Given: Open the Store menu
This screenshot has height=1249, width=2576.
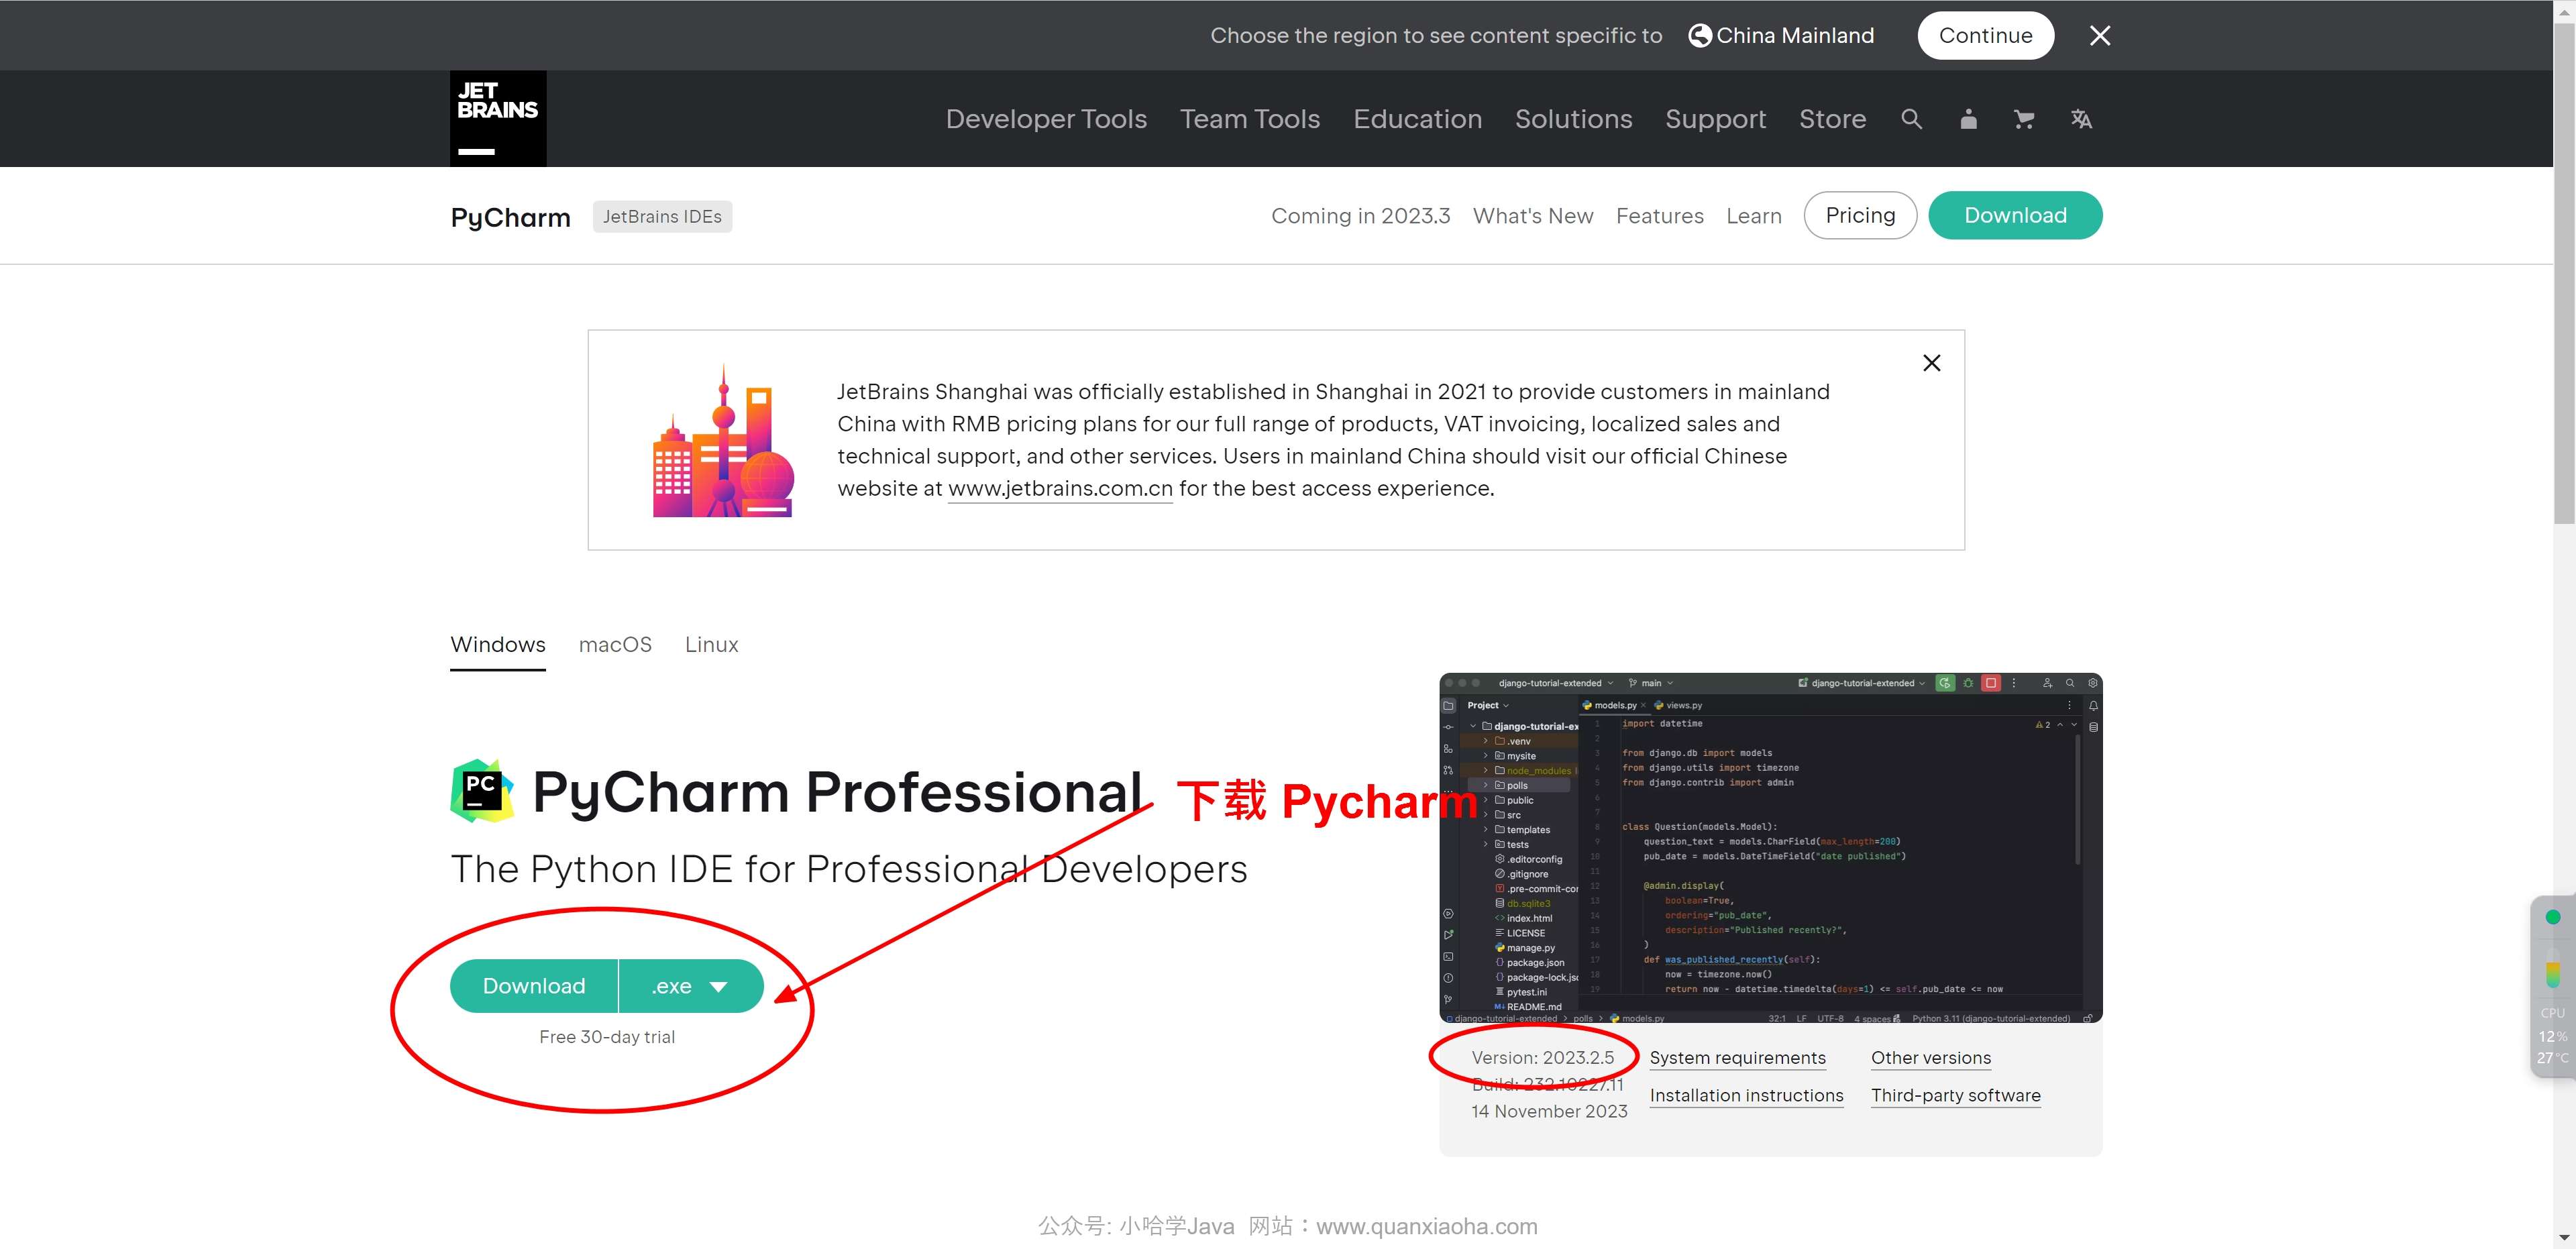Looking at the screenshot, I should tap(1832, 119).
